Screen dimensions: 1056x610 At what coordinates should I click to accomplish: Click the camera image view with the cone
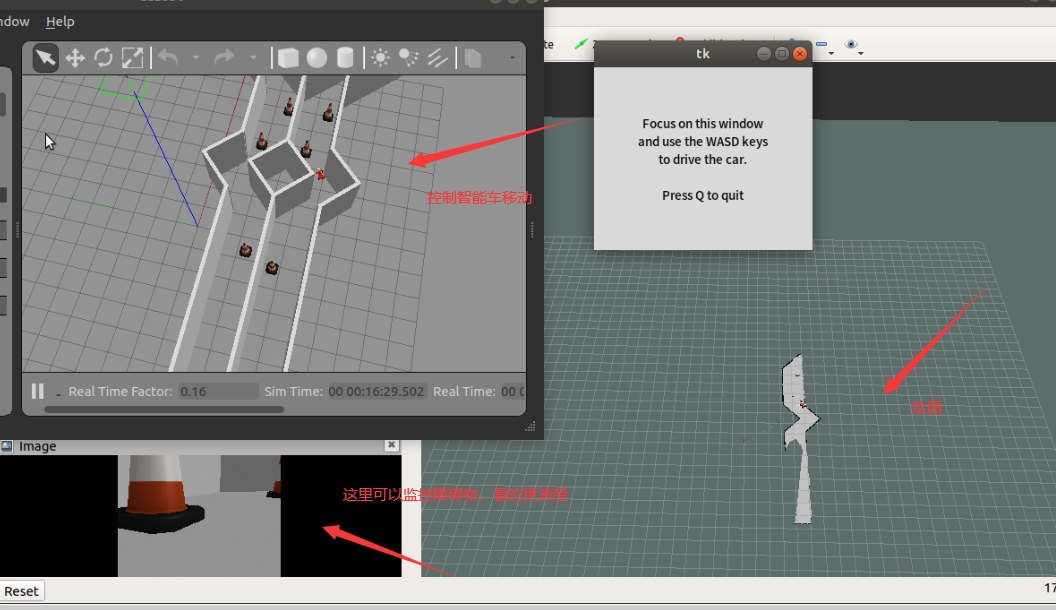(x=199, y=516)
